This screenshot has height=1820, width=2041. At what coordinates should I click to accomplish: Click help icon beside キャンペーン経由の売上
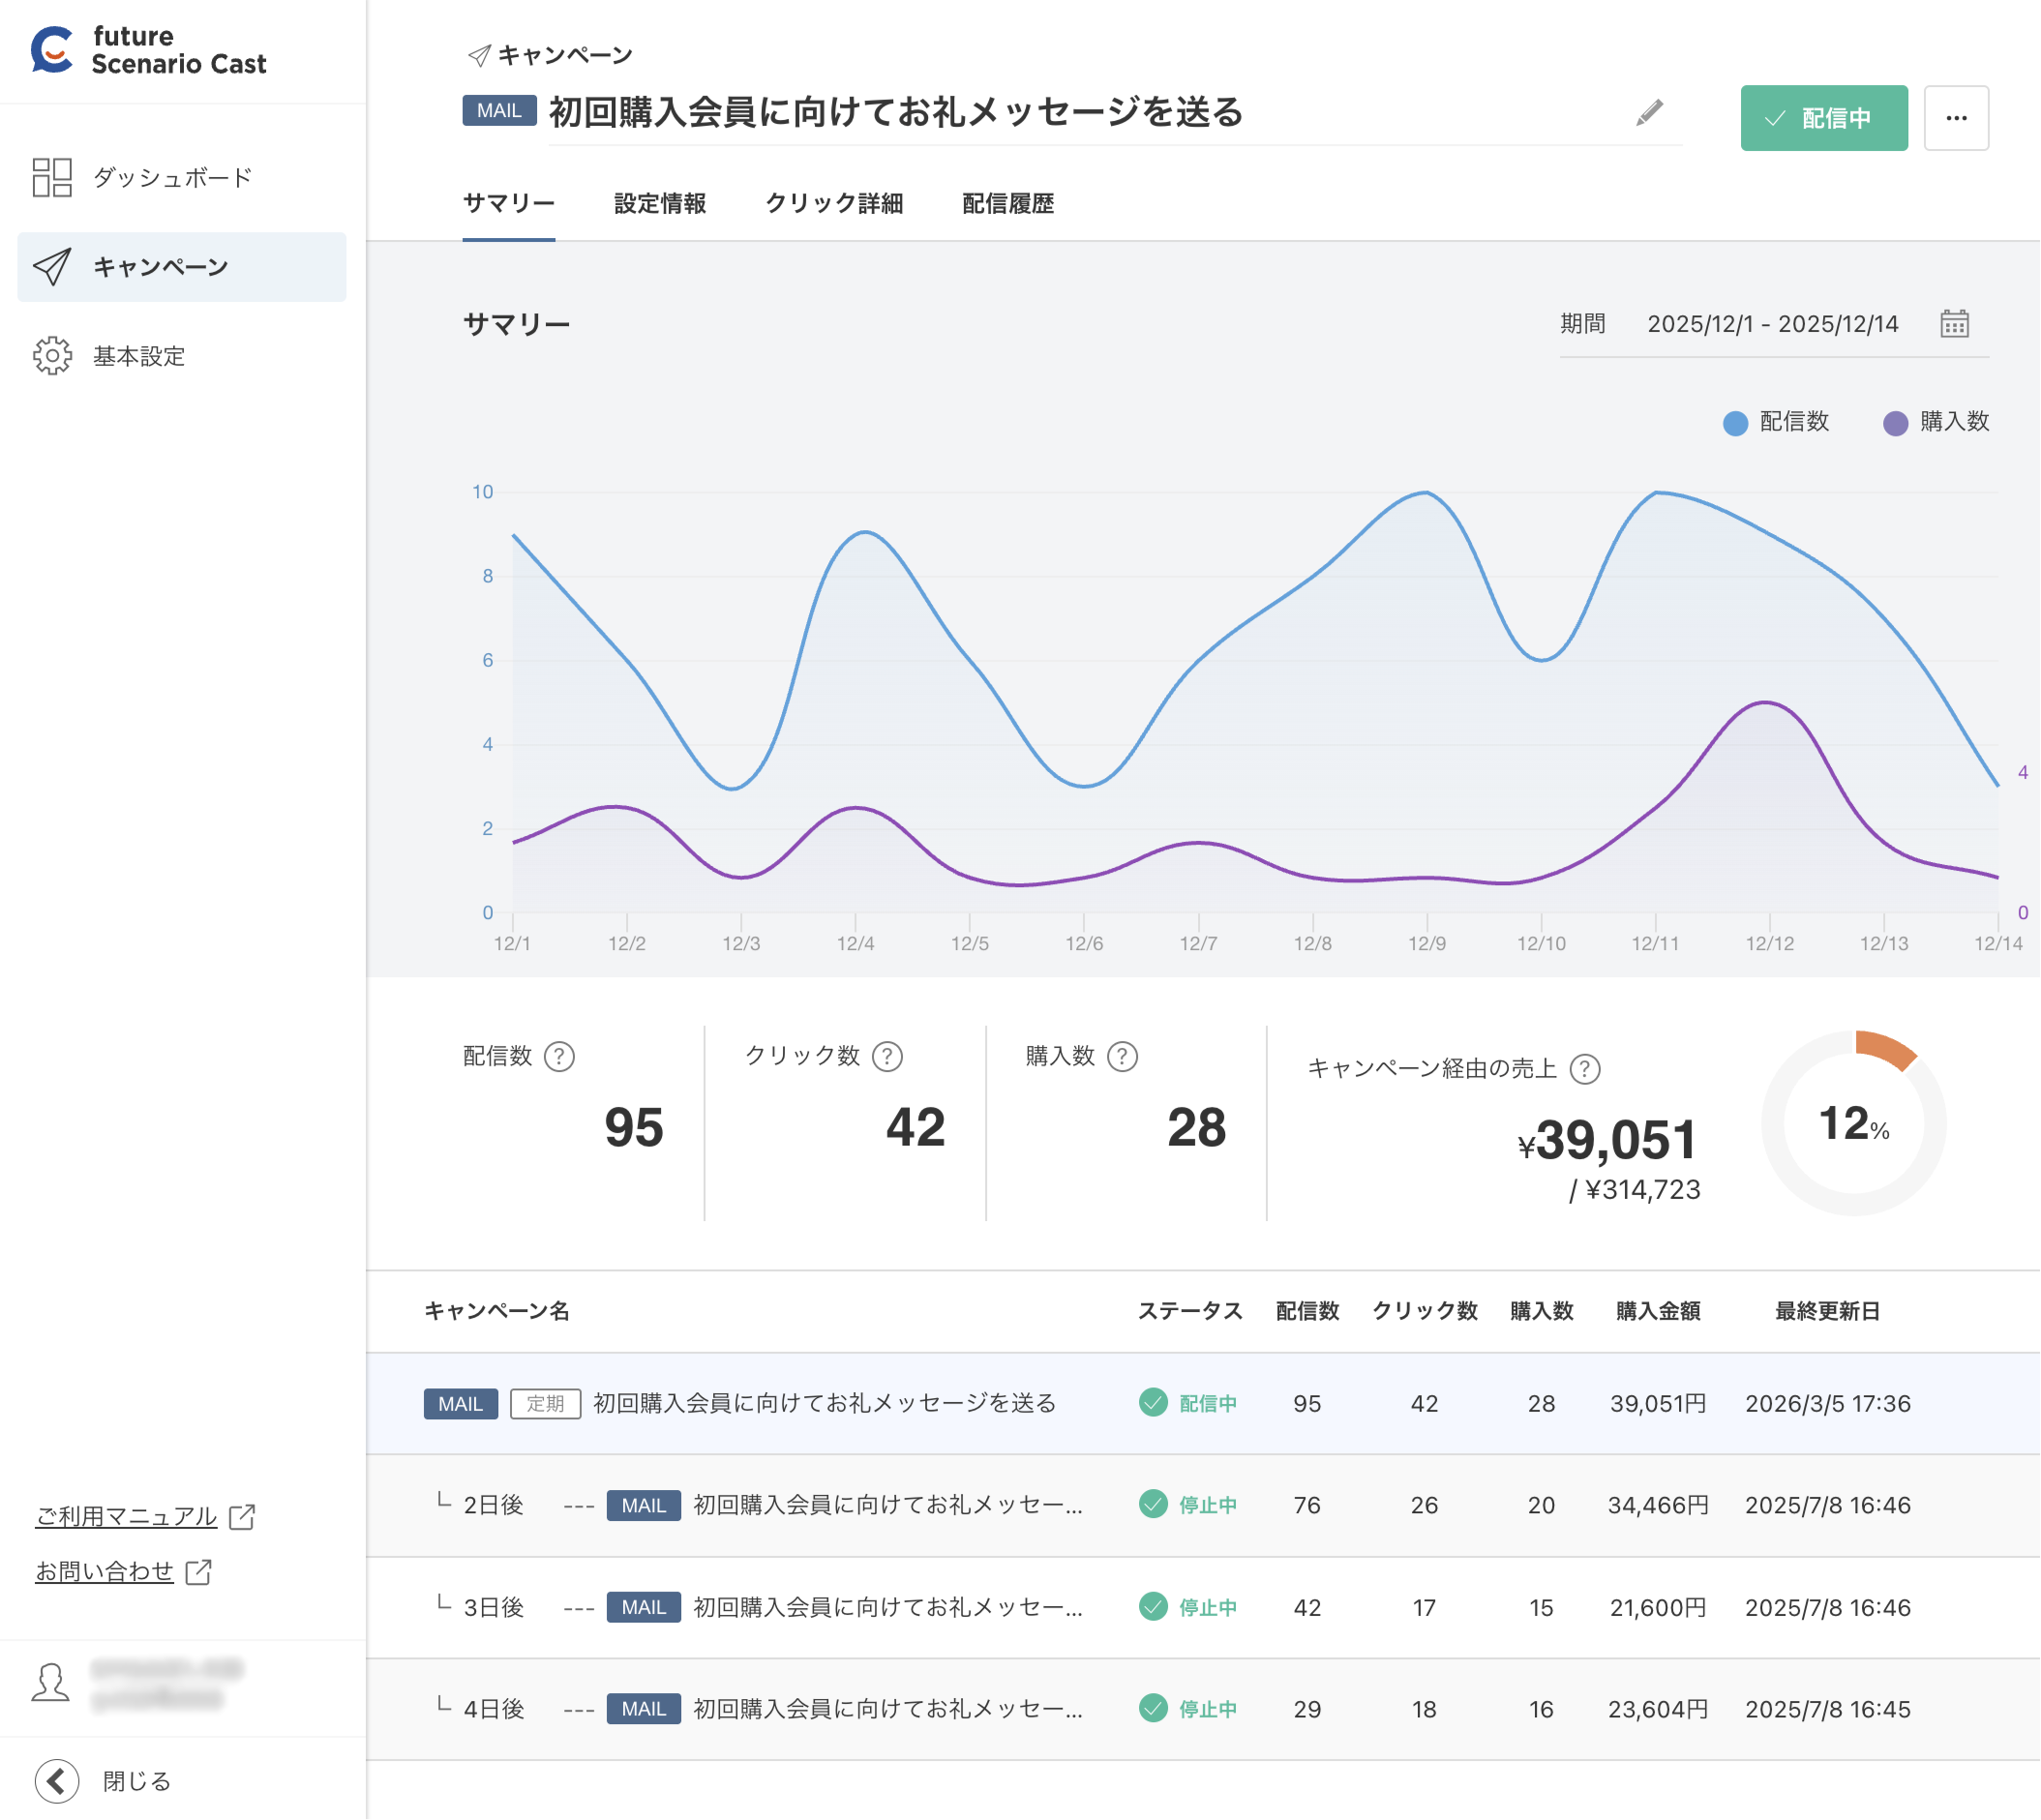click(x=1584, y=1069)
